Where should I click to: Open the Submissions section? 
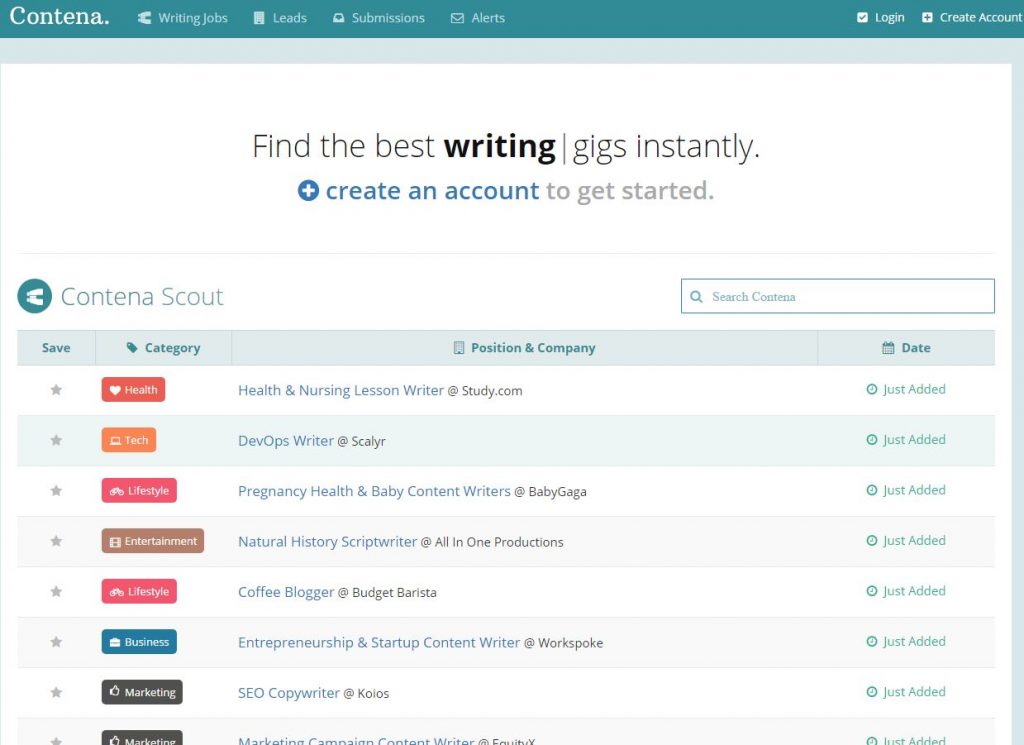(379, 18)
